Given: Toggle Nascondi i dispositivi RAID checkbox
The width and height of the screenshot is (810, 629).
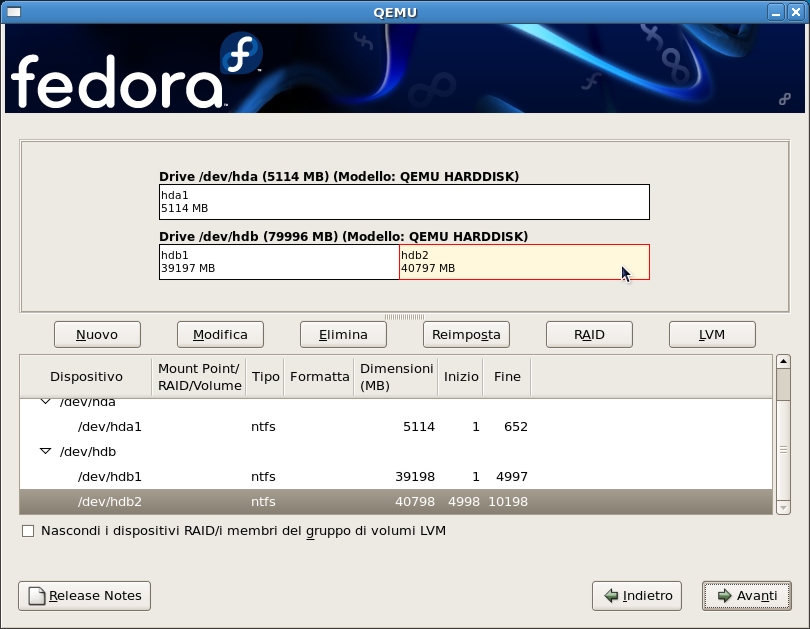Looking at the screenshot, I should pos(28,531).
